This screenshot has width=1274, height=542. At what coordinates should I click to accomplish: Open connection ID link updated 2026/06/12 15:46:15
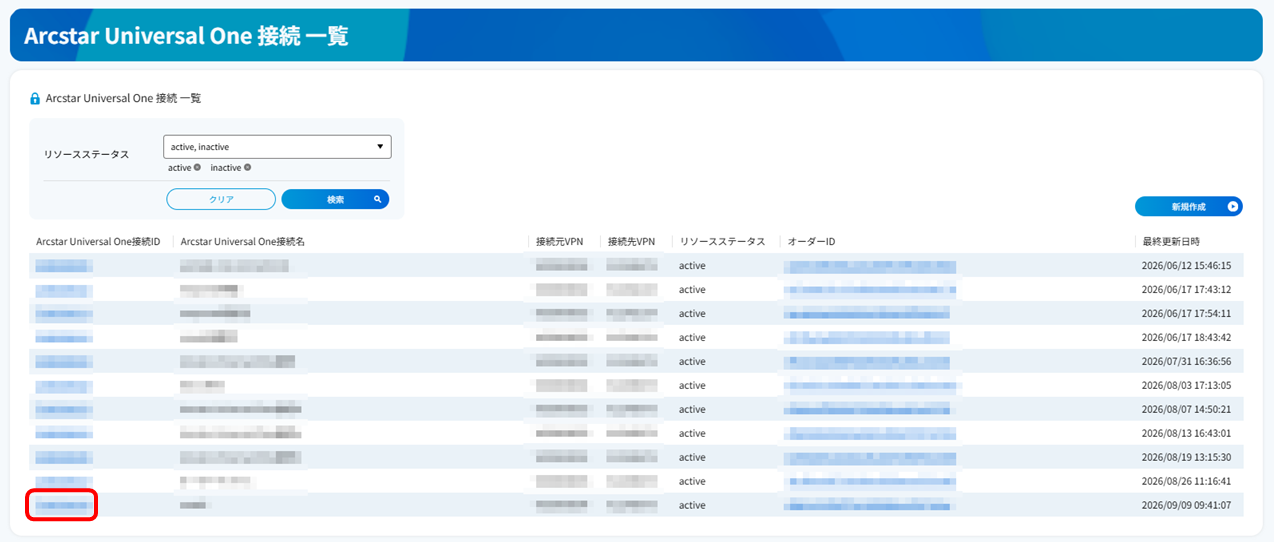[x=63, y=265]
